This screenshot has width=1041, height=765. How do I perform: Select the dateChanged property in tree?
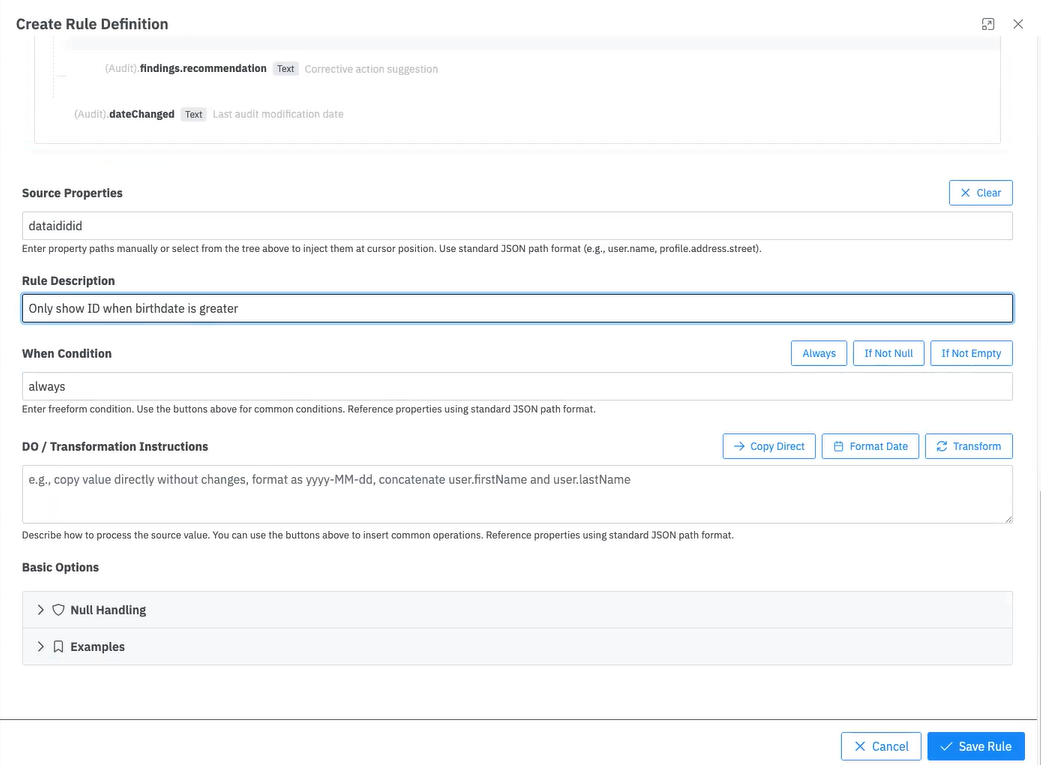tap(141, 114)
